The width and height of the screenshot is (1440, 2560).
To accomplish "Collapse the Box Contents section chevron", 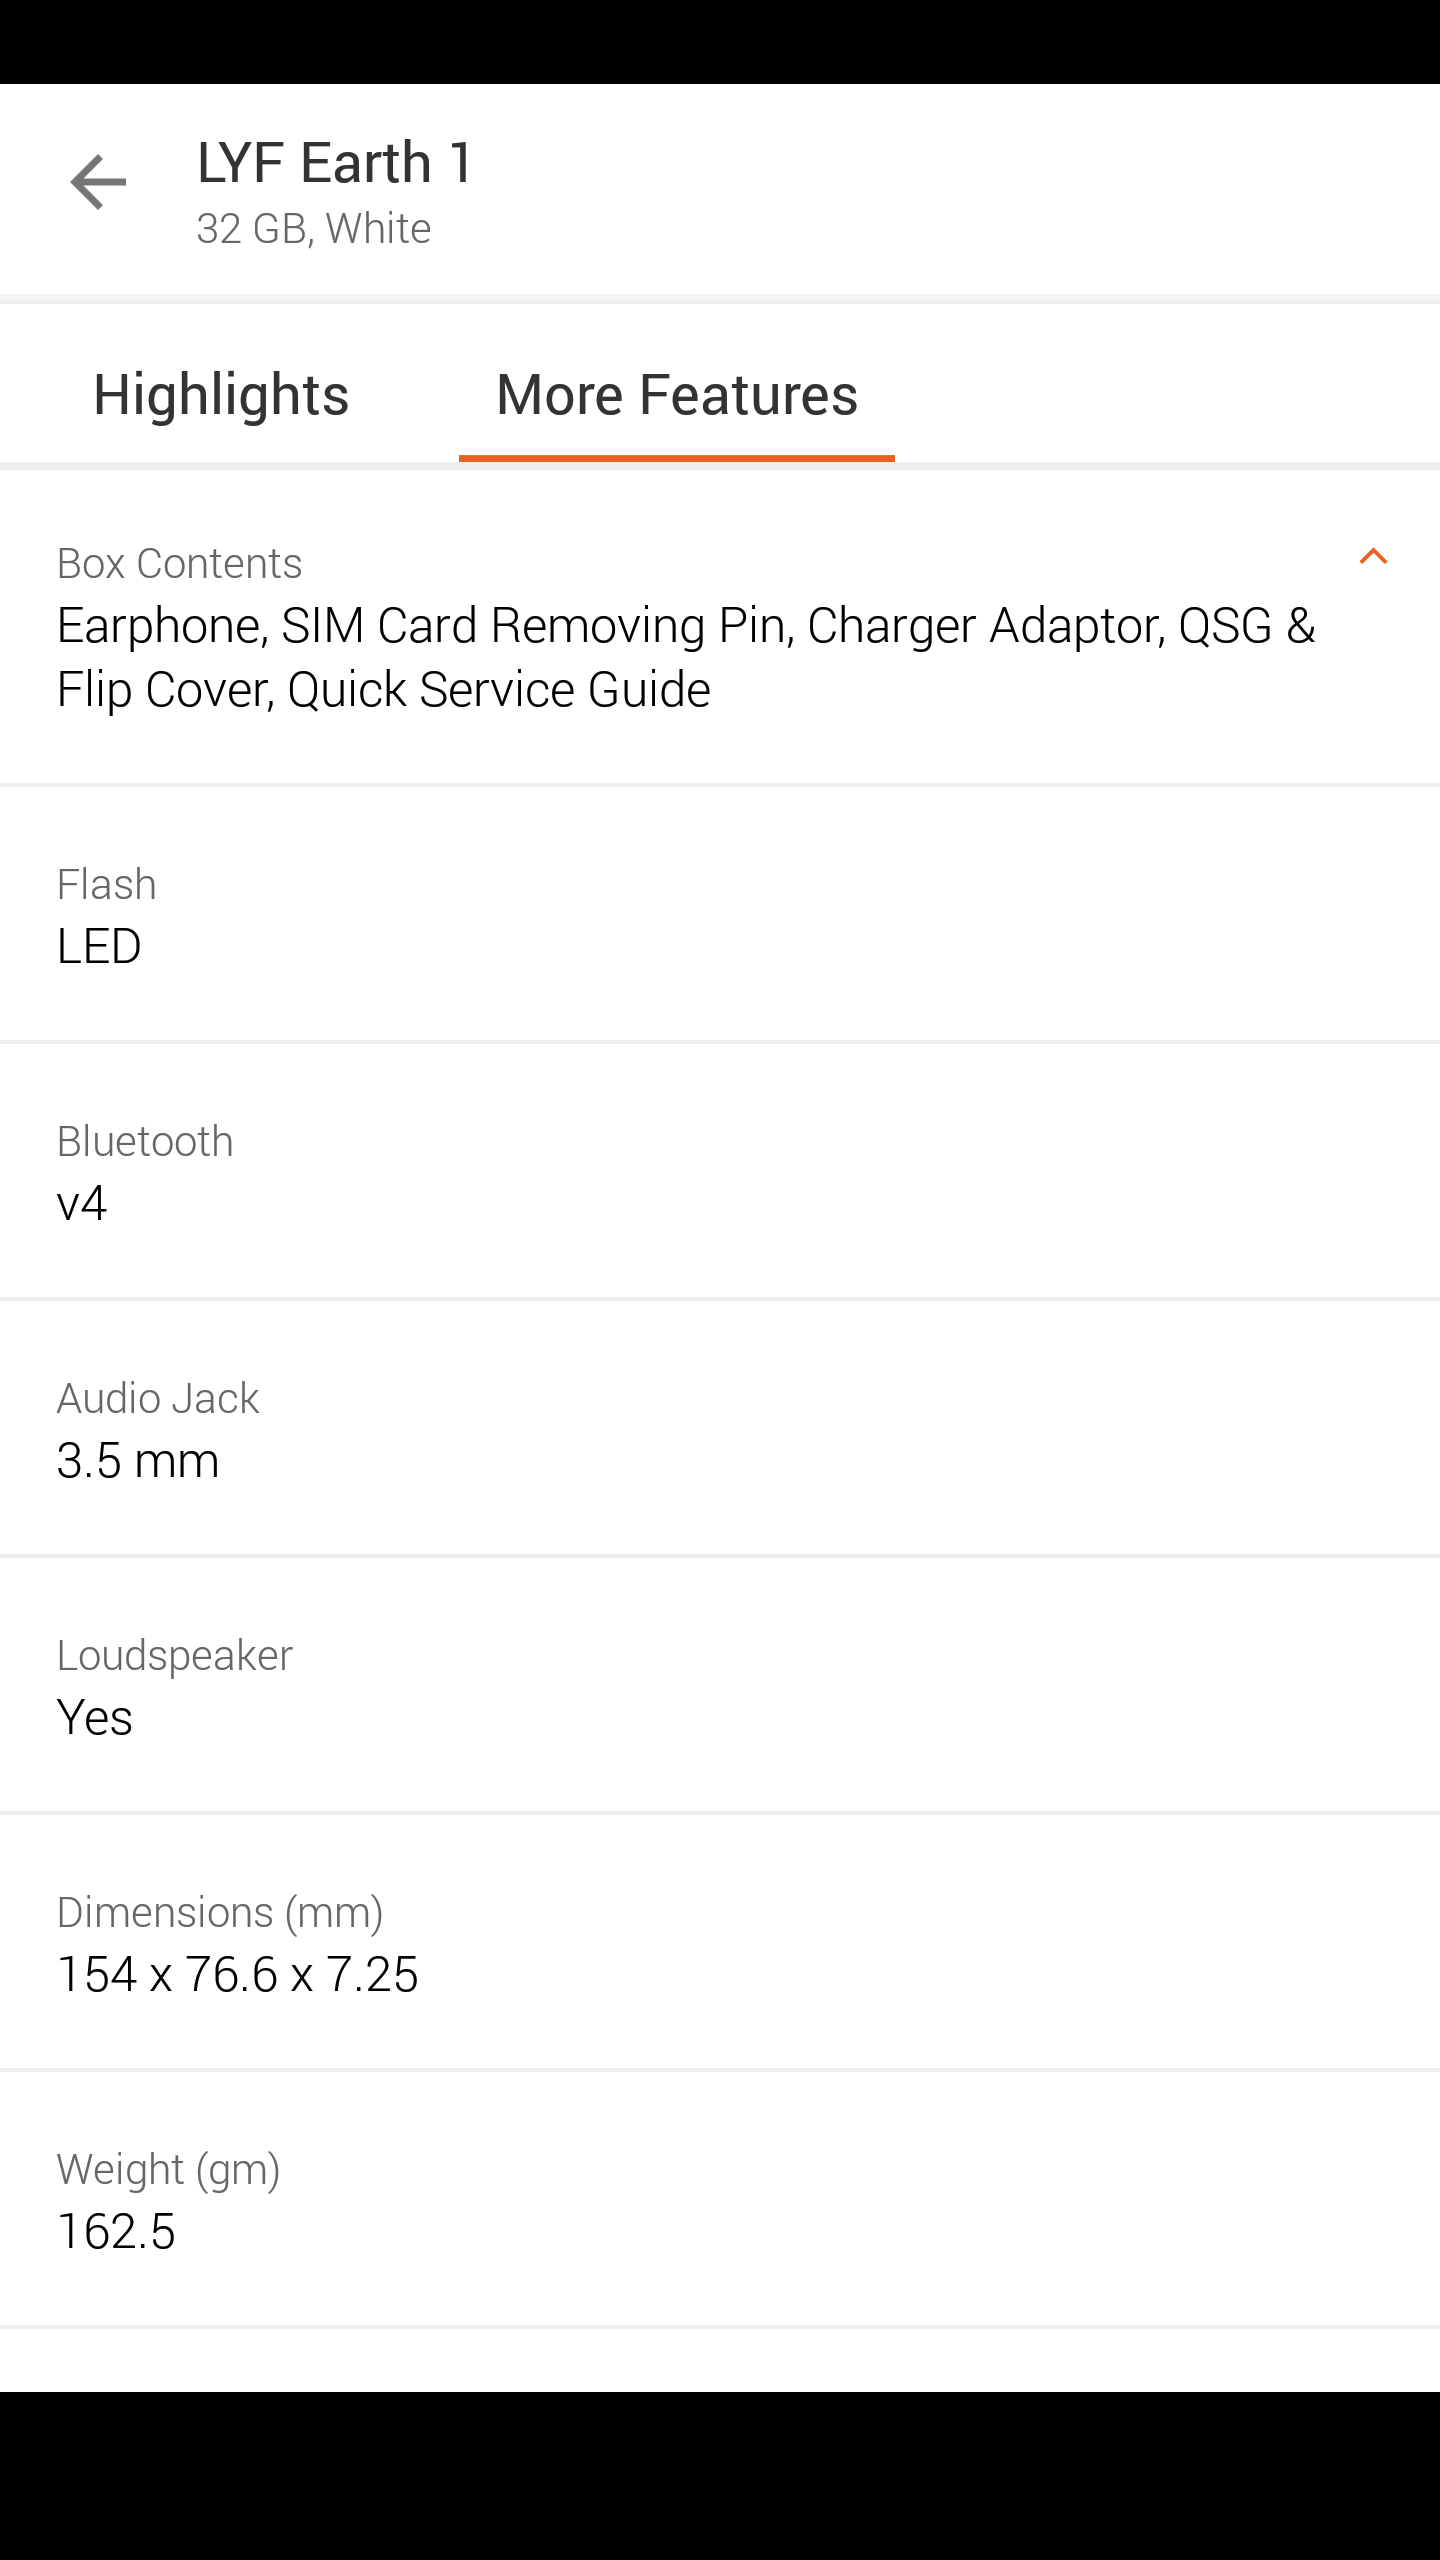I will [x=1373, y=557].
